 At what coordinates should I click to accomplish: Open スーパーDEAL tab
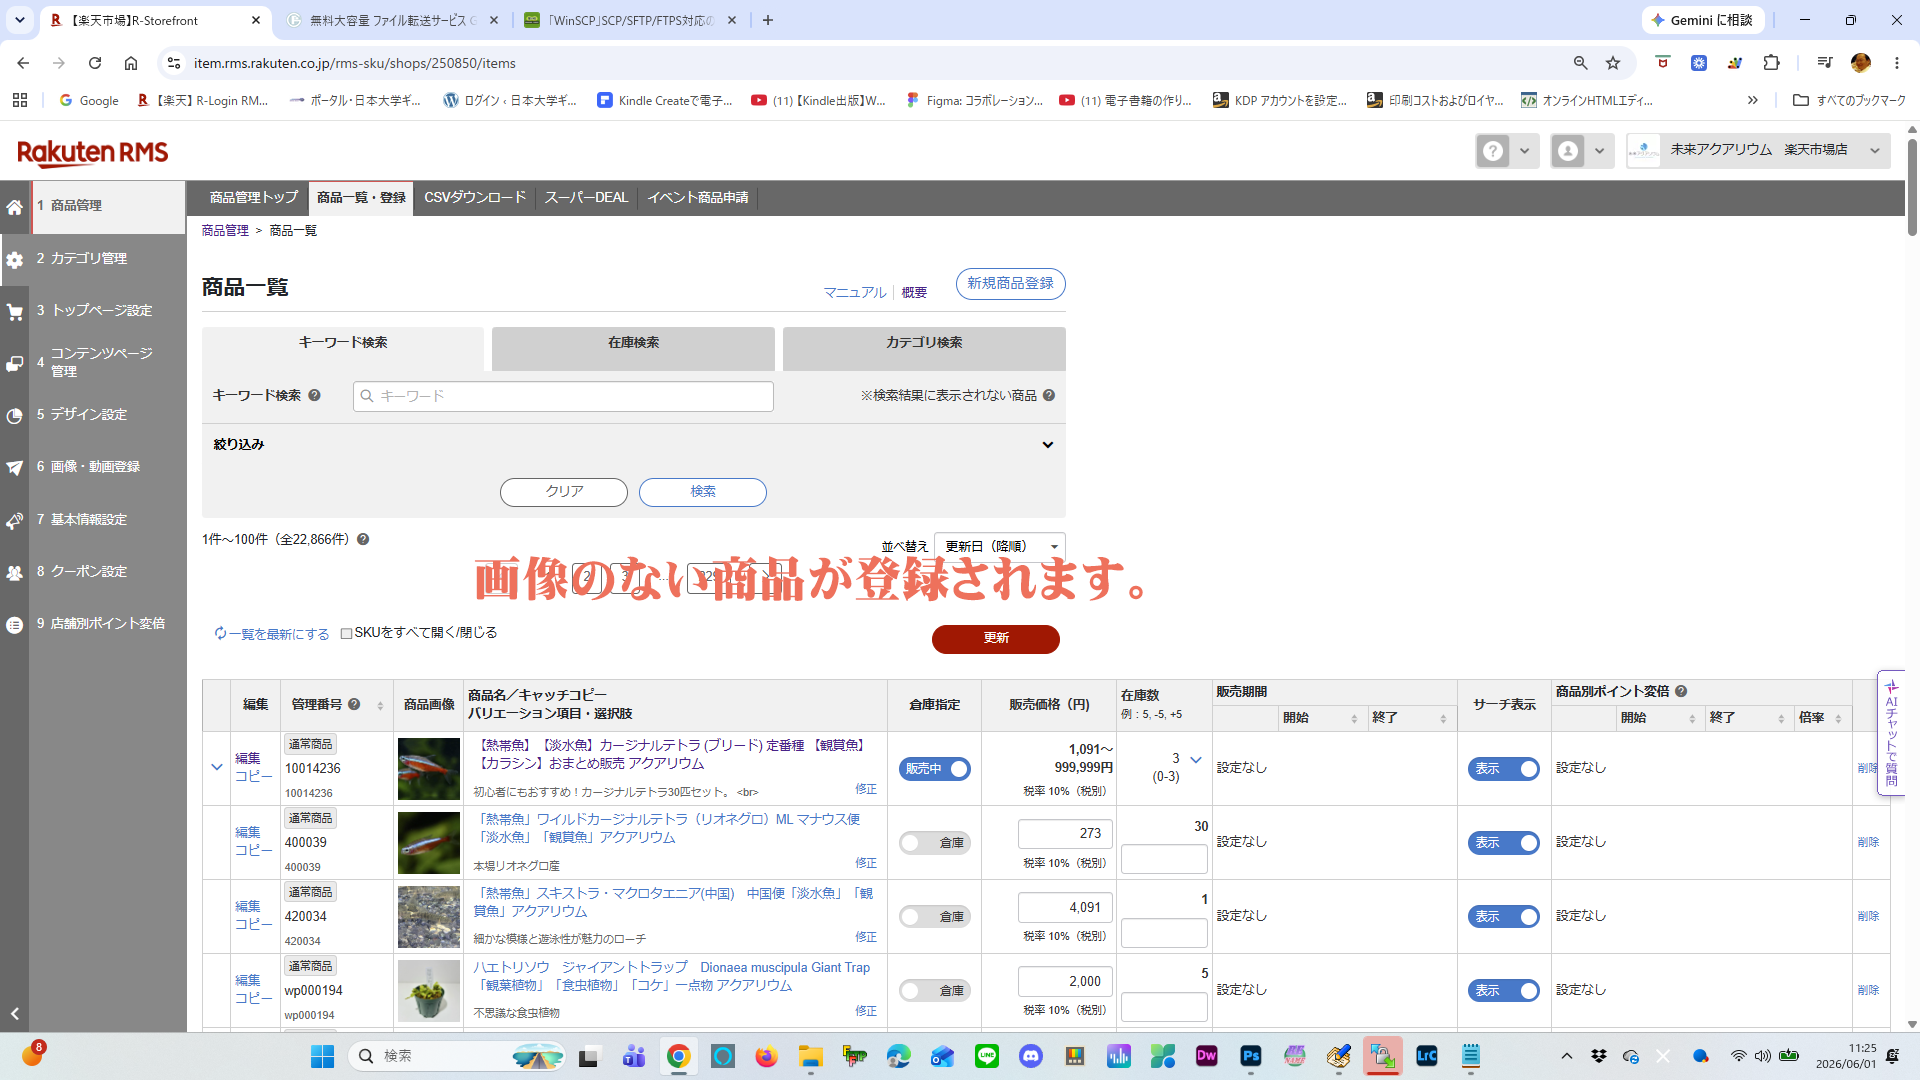pyautogui.click(x=586, y=198)
